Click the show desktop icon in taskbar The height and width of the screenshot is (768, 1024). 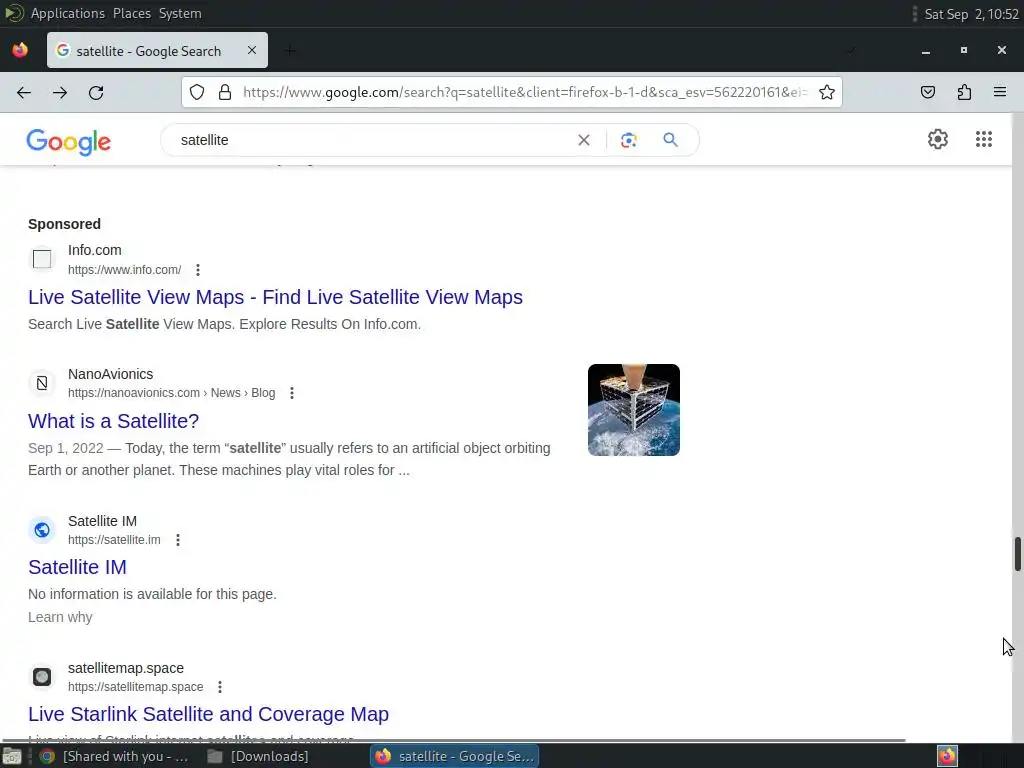click(12, 756)
